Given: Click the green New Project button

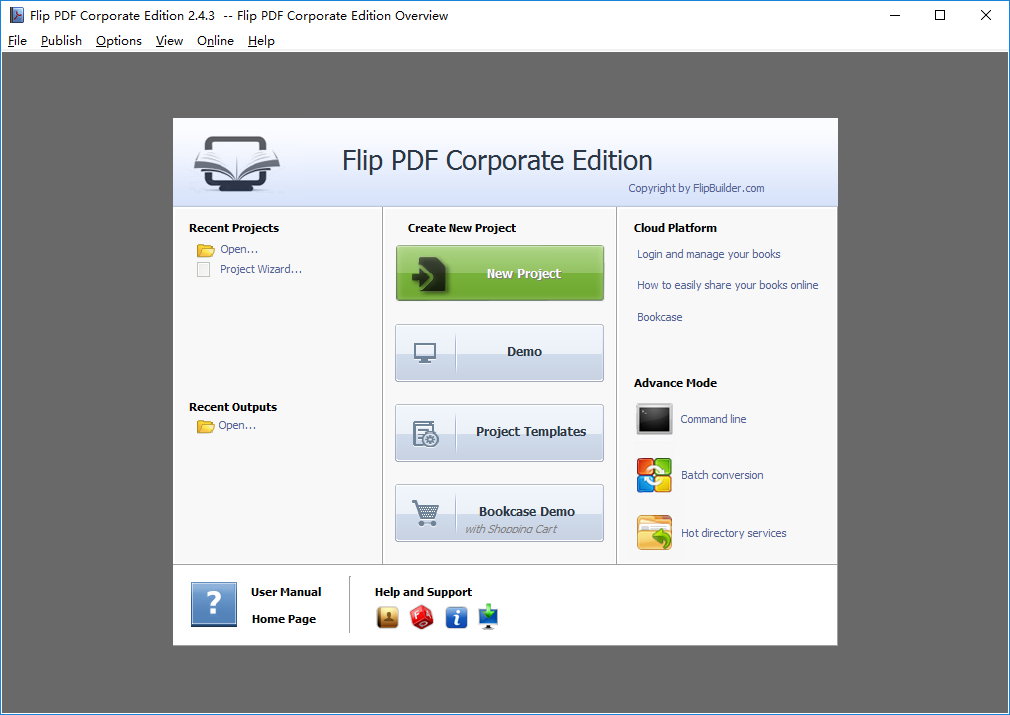Looking at the screenshot, I should click(500, 273).
